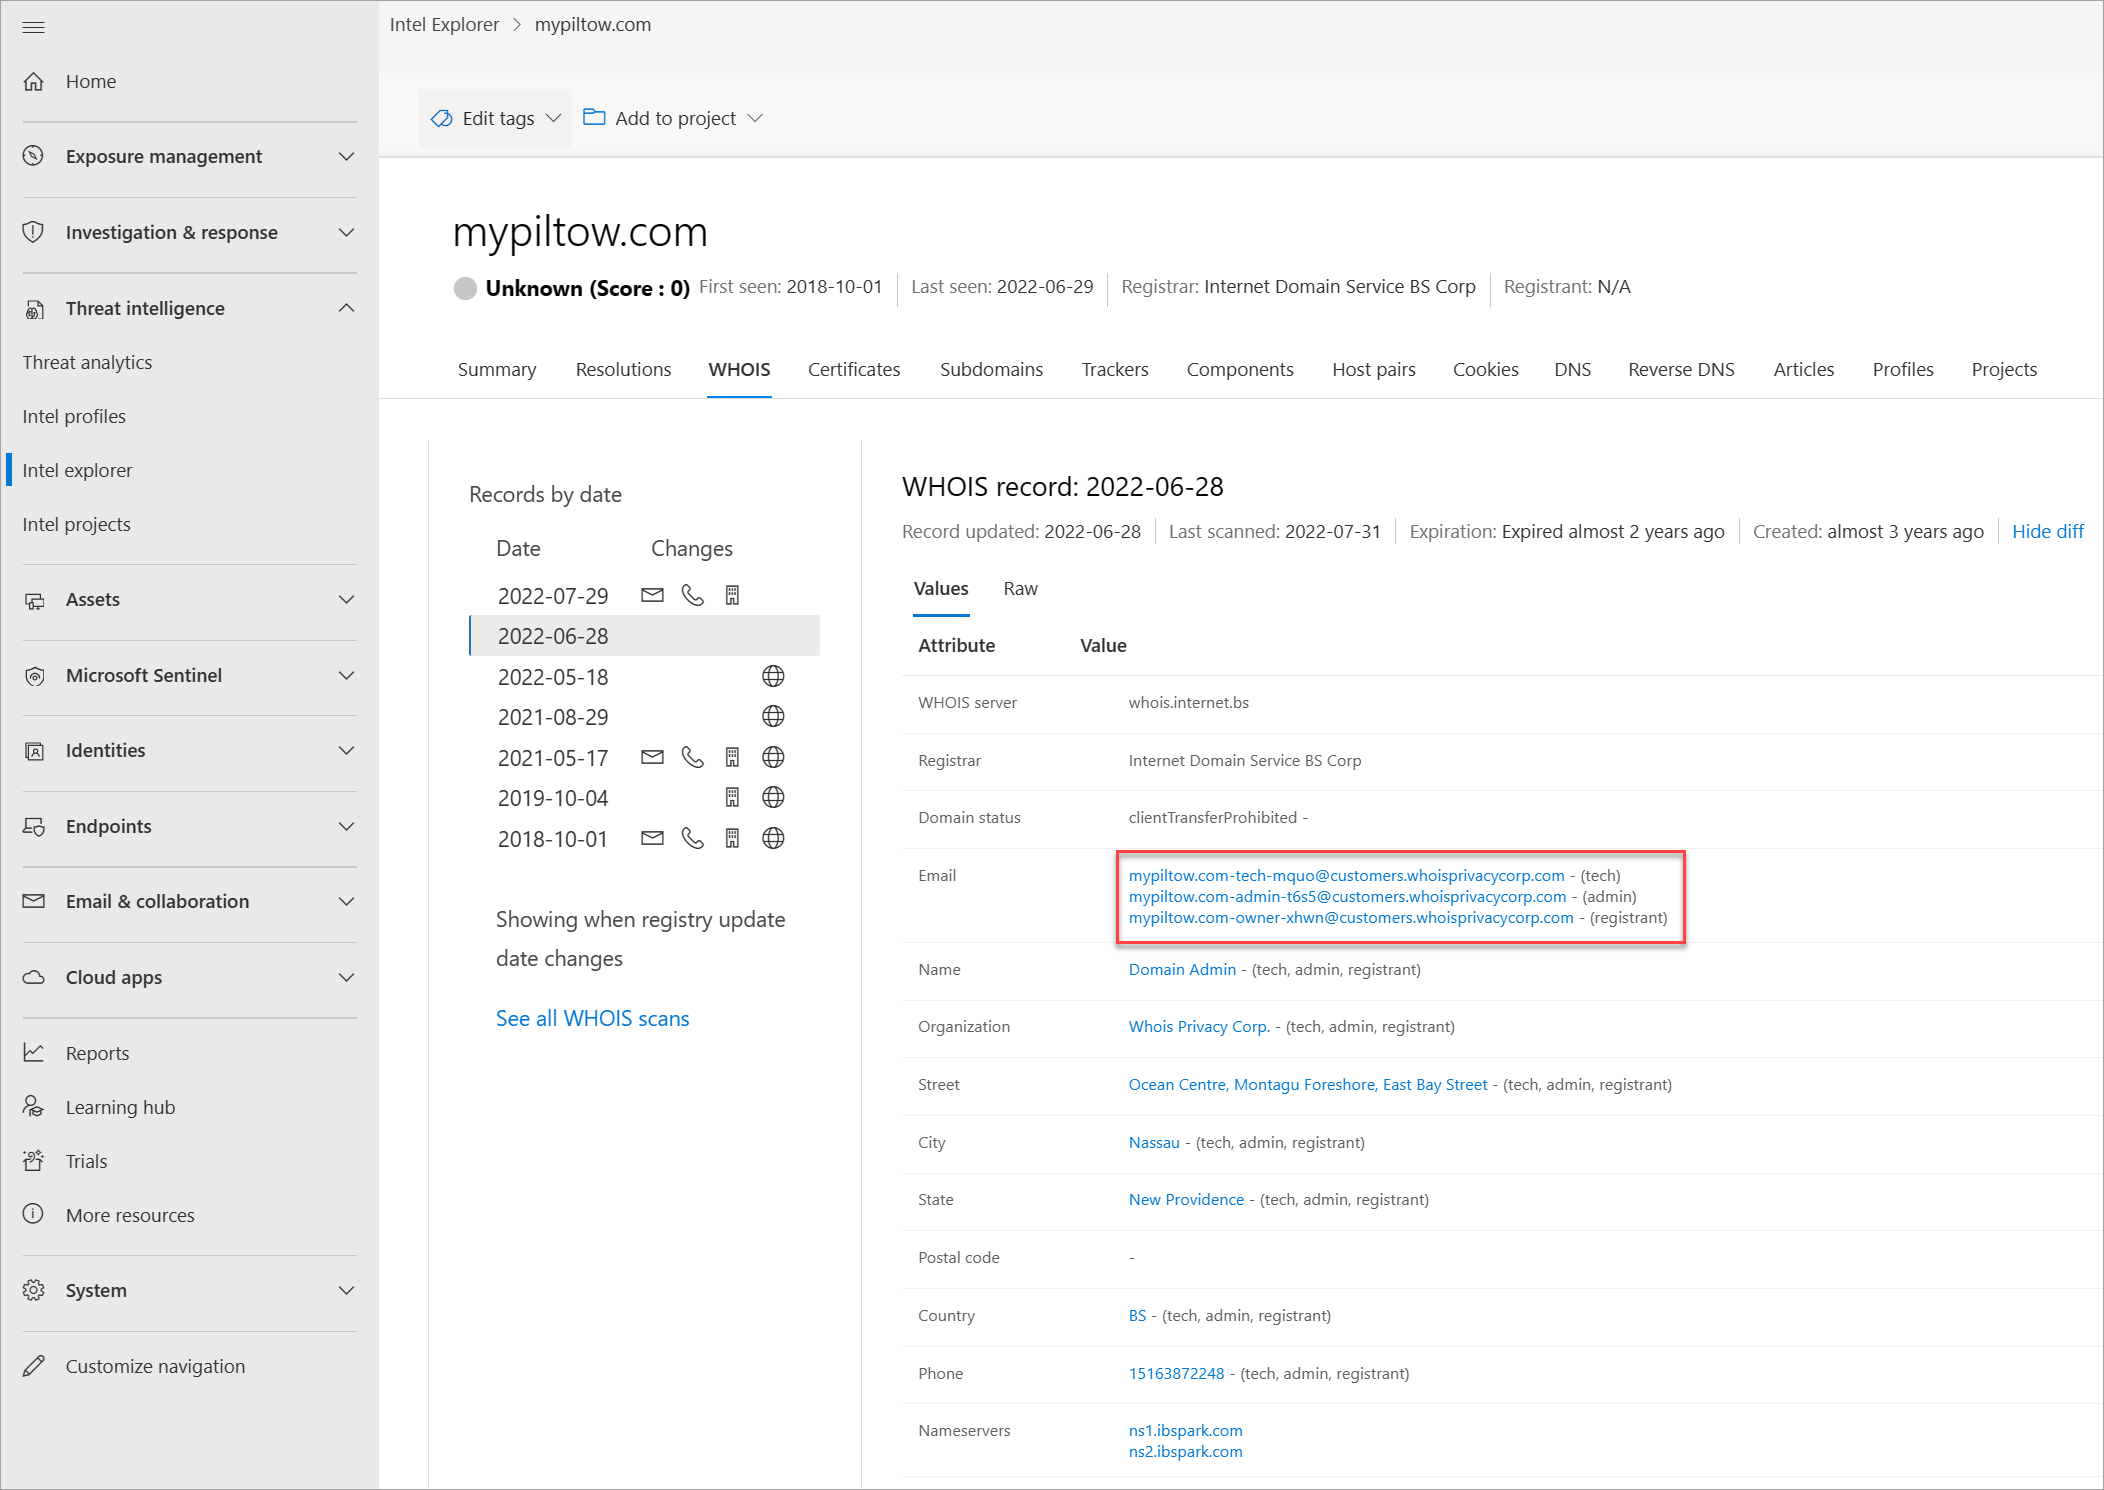Open the Certificates tab

854,369
